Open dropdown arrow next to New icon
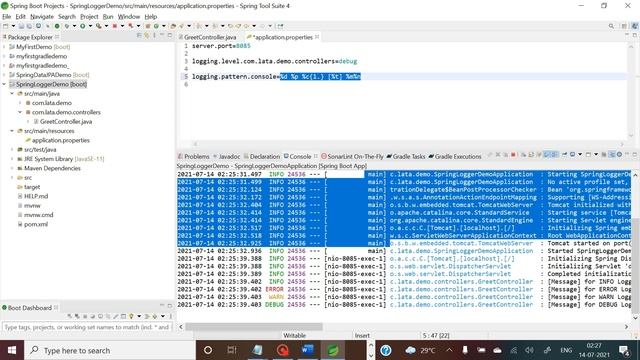This screenshot has height=360, width=640. [x=13, y=26]
